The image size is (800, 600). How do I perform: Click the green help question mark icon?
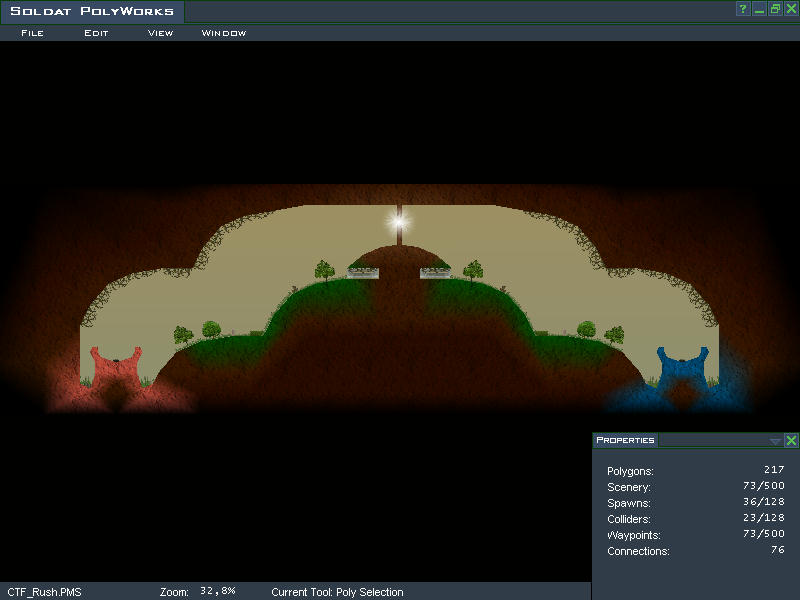(x=743, y=9)
